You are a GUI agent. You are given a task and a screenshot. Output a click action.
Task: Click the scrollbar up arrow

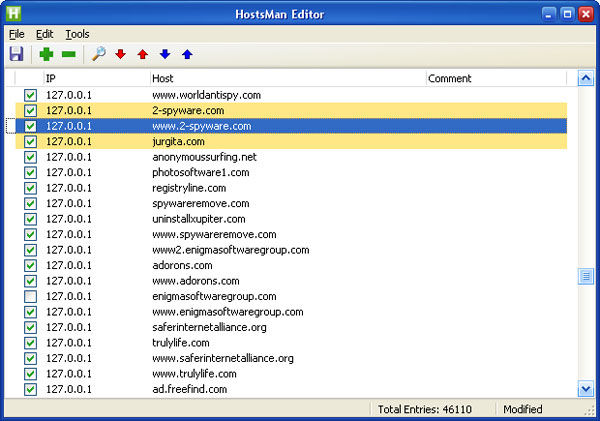click(585, 78)
